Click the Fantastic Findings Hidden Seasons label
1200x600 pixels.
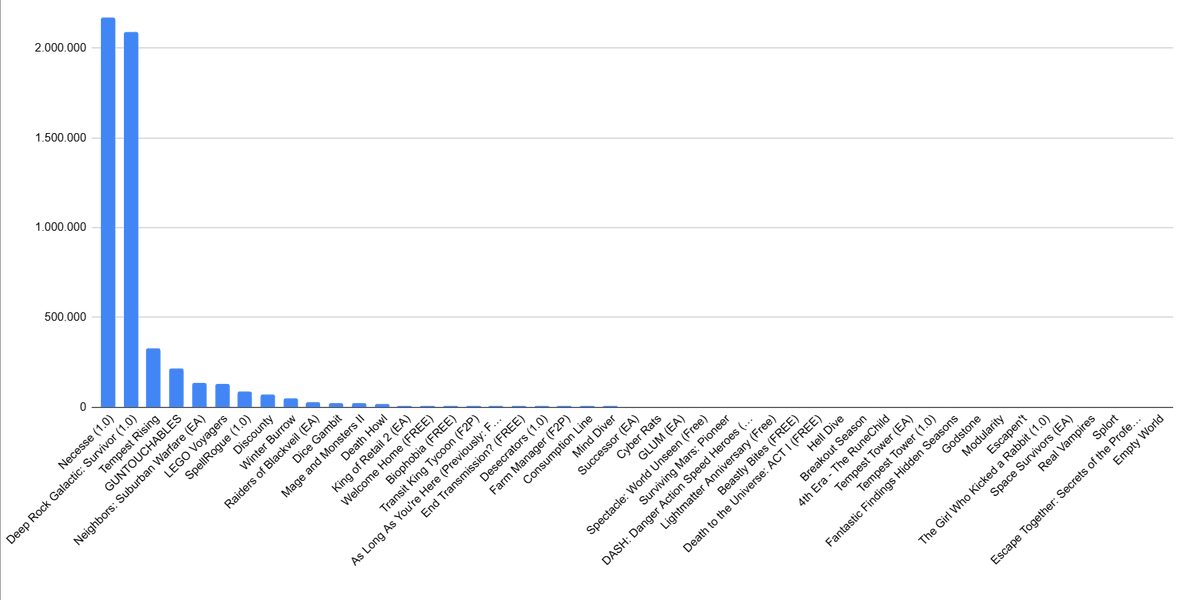pos(891,480)
